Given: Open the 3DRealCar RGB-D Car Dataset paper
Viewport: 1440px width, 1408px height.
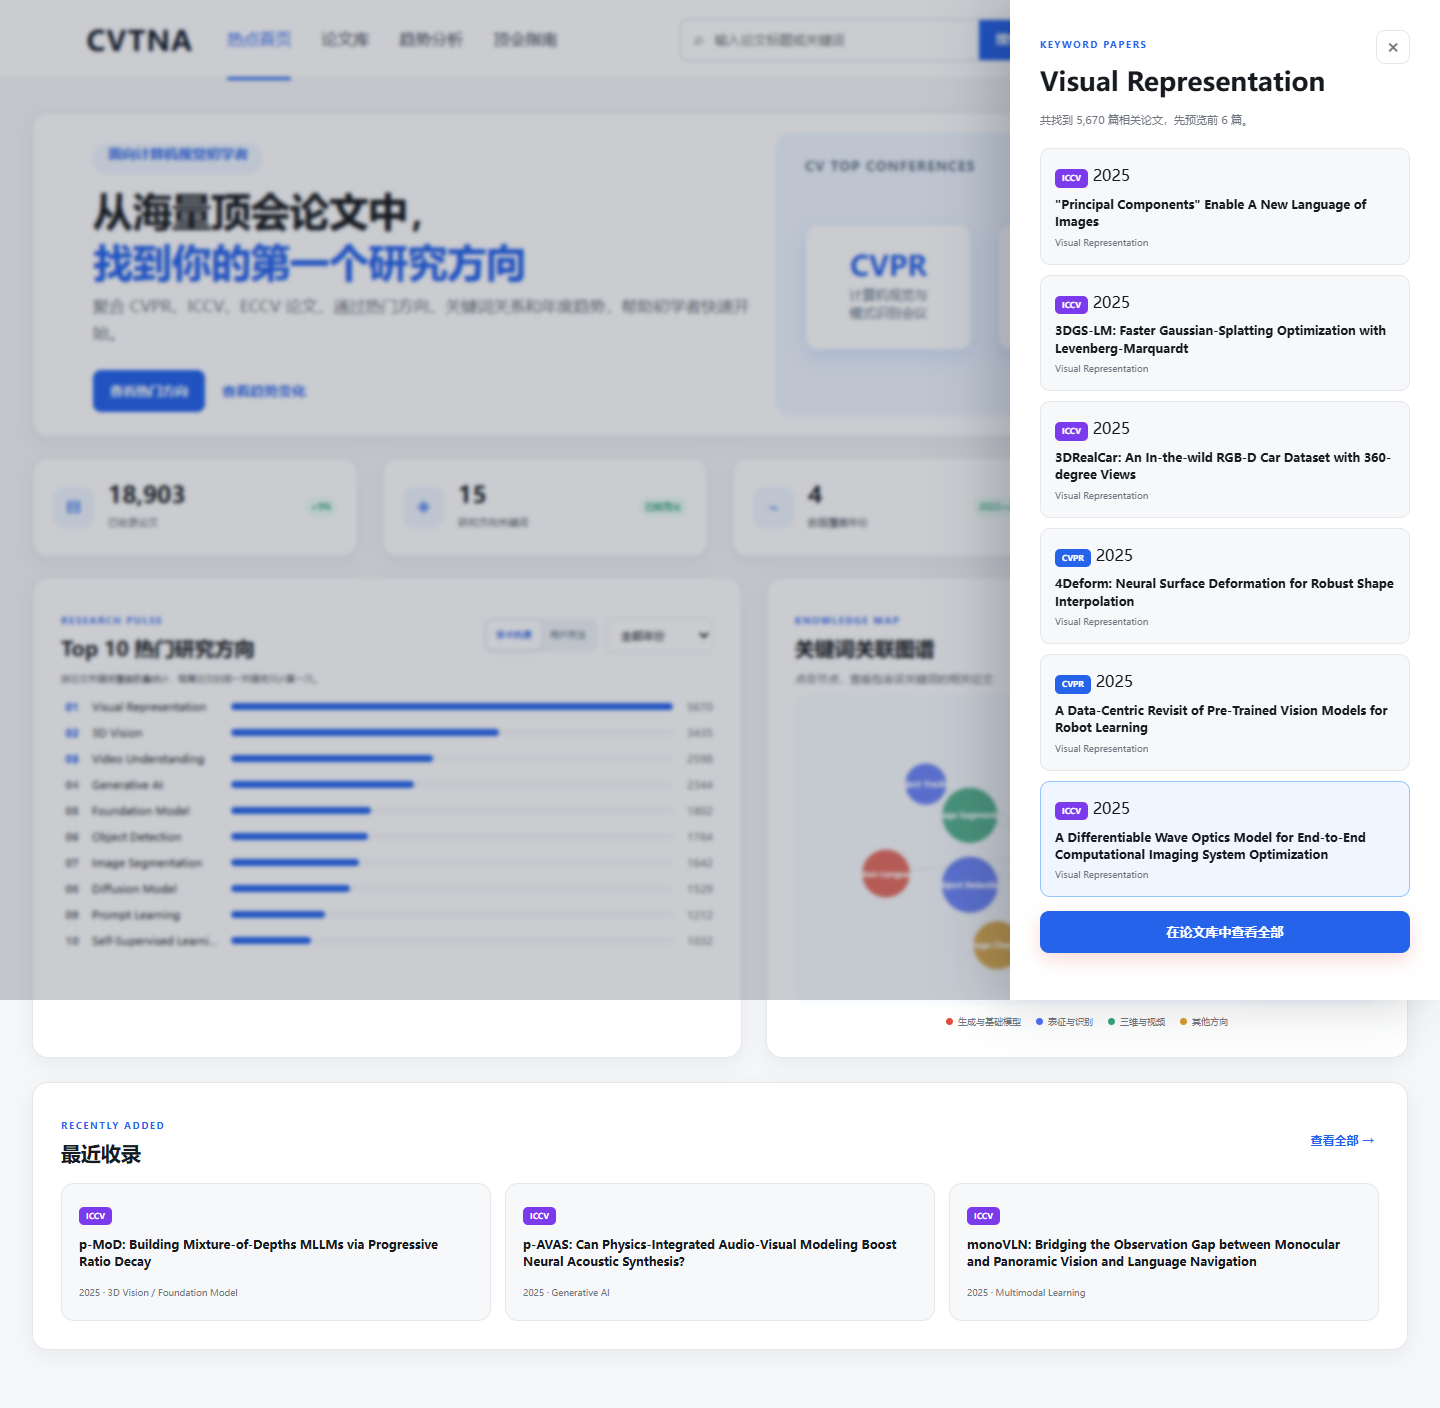Looking at the screenshot, I should [1225, 459].
